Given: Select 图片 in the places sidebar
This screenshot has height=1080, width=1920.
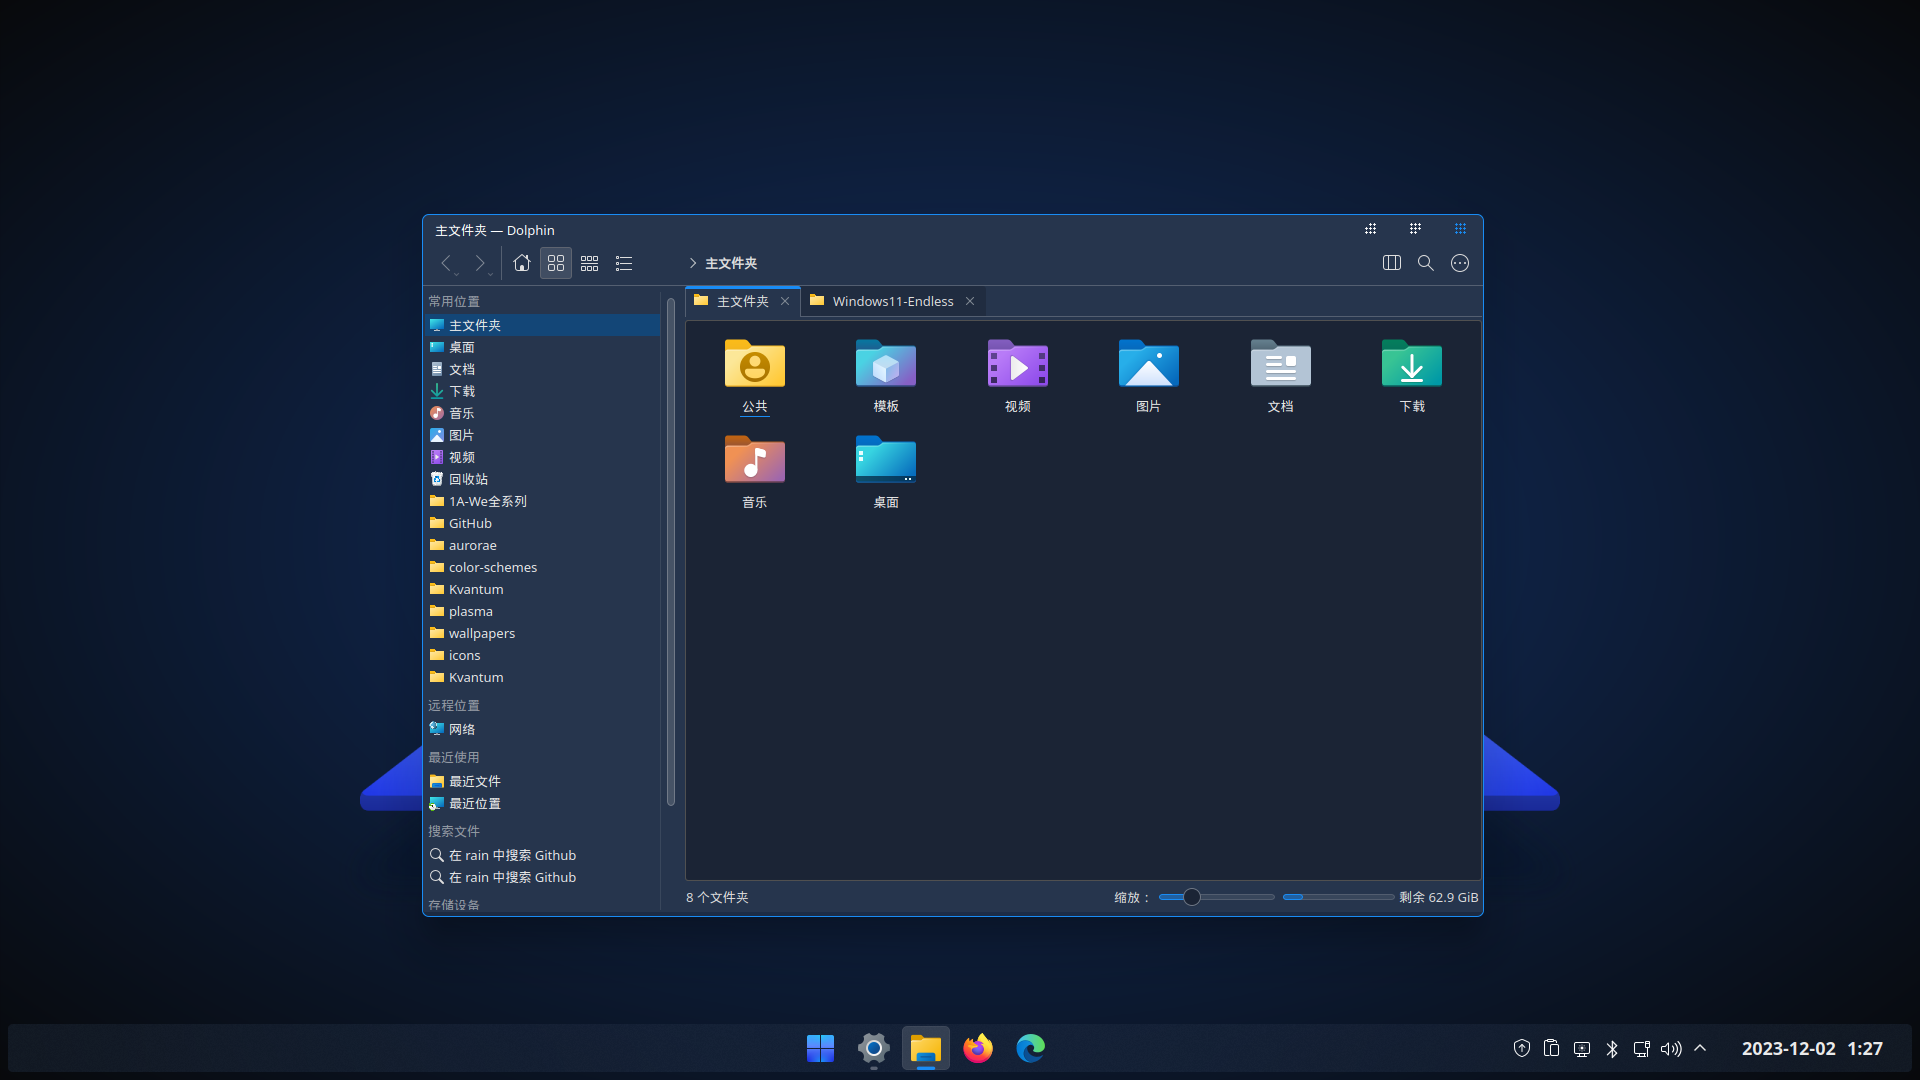Looking at the screenshot, I should point(543,435).
